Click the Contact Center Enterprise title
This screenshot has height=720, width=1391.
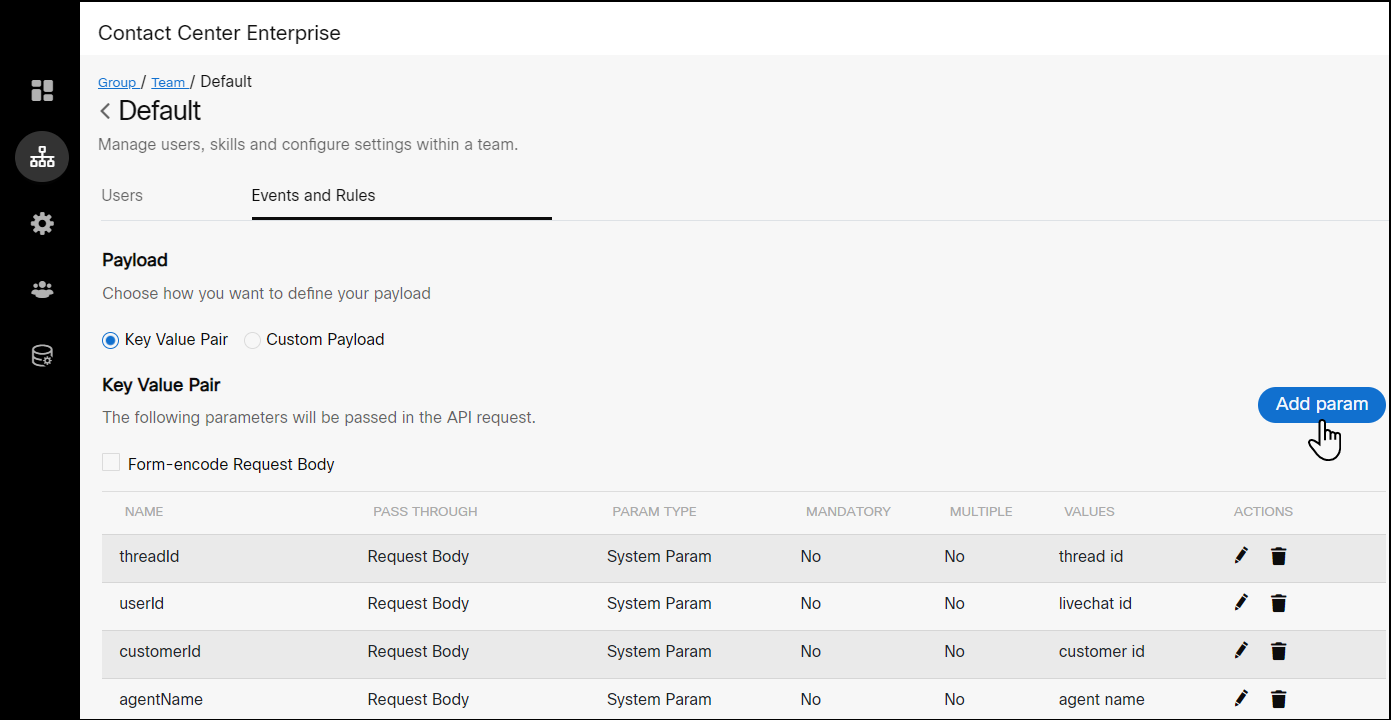[219, 33]
